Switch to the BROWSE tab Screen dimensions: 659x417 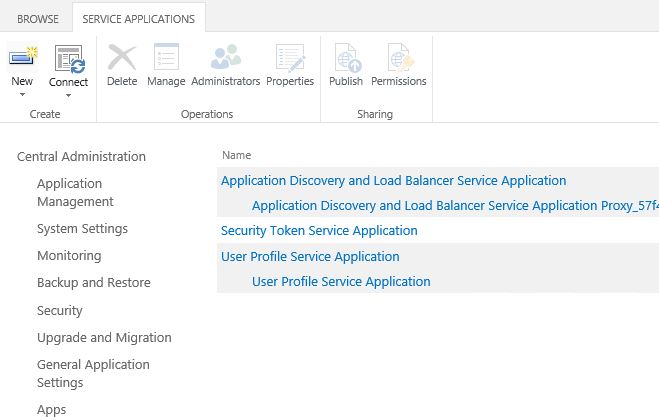tap(37, 19)
